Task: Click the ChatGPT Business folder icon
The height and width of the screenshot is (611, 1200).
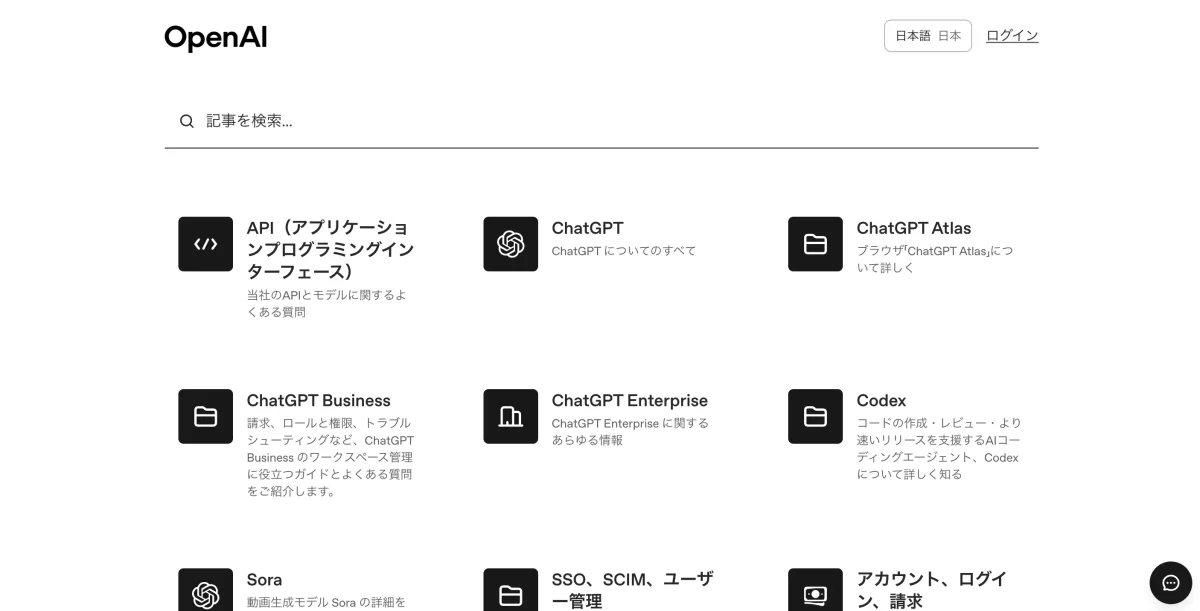Action: (x=205, y=416)
